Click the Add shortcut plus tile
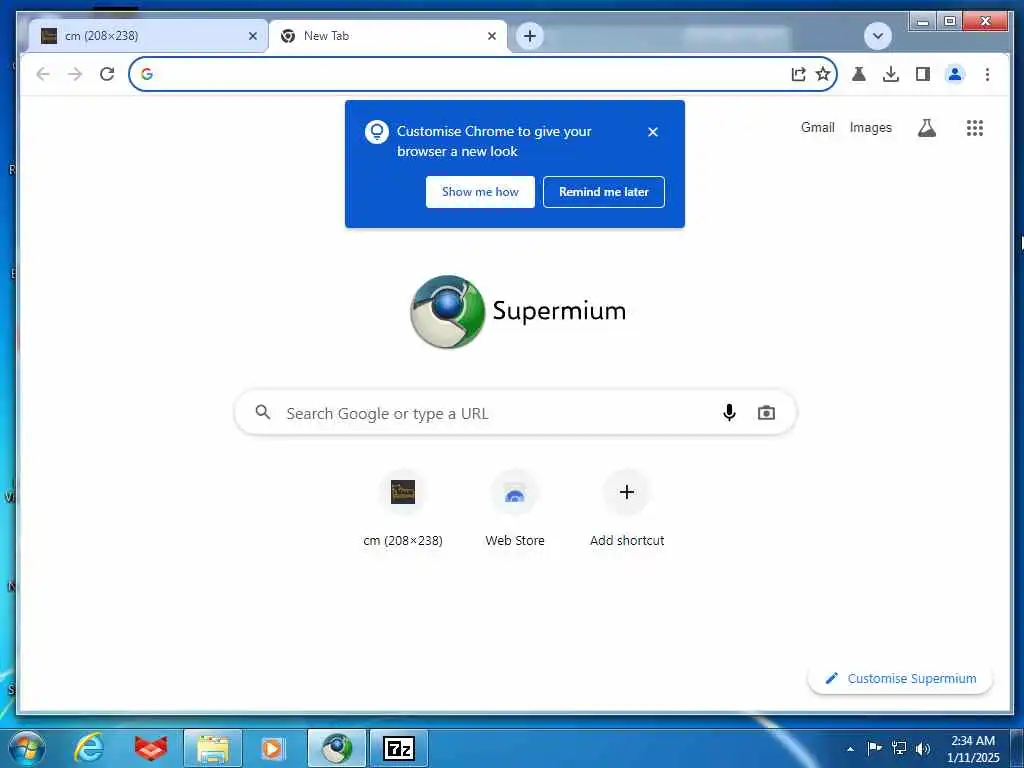Image resolution: width=1024 pixels, height=768 pixels. pyautogui.click(x=626, y=509)
